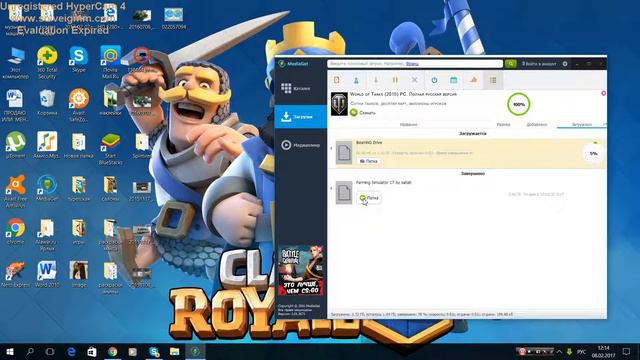Click the power shutdown icon in toolbar

pyautogui.click(x=434, y=80)
